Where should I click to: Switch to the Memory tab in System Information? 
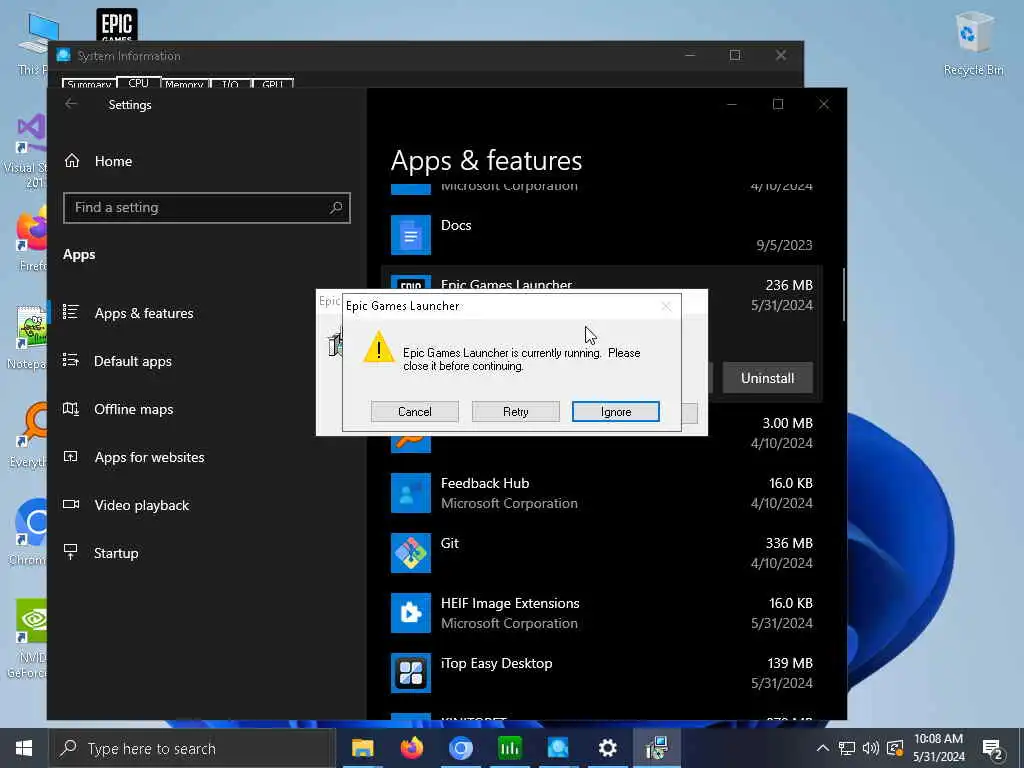[184, 84]
